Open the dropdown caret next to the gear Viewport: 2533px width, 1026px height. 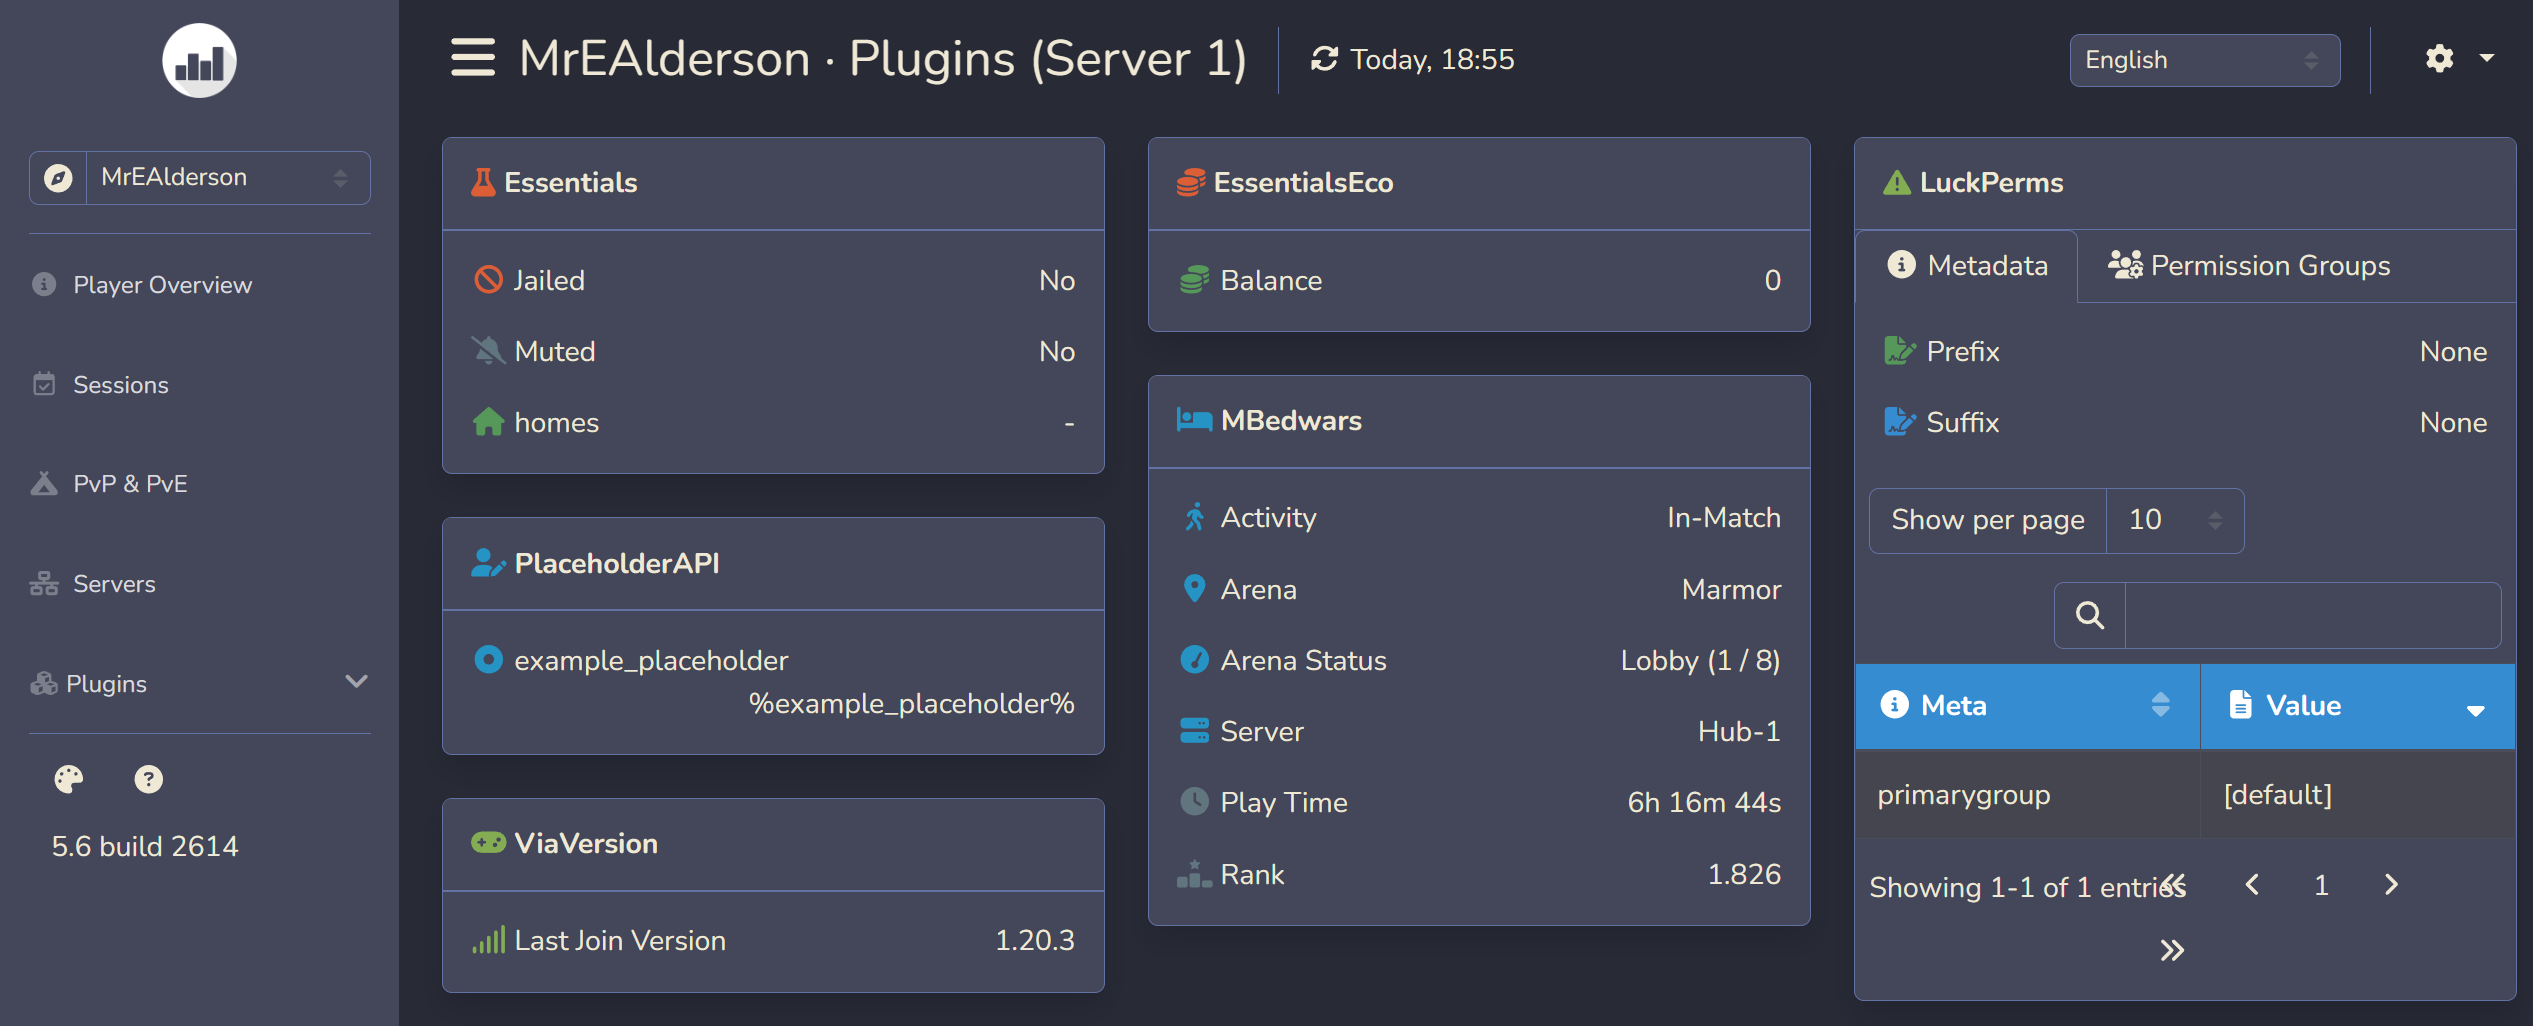coord(2486,58)
